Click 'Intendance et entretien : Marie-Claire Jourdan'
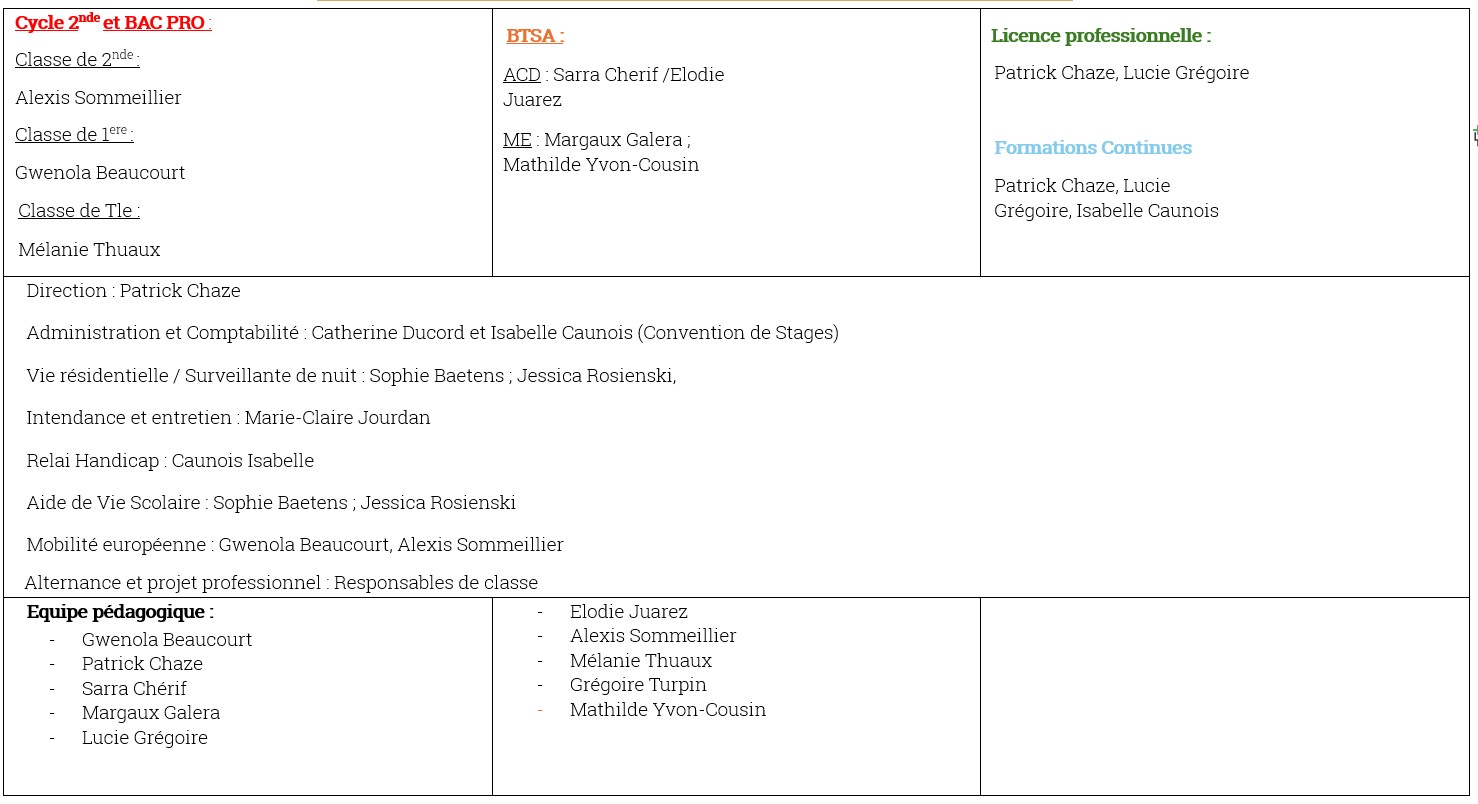1478x804 pixels. coord(228,418)
